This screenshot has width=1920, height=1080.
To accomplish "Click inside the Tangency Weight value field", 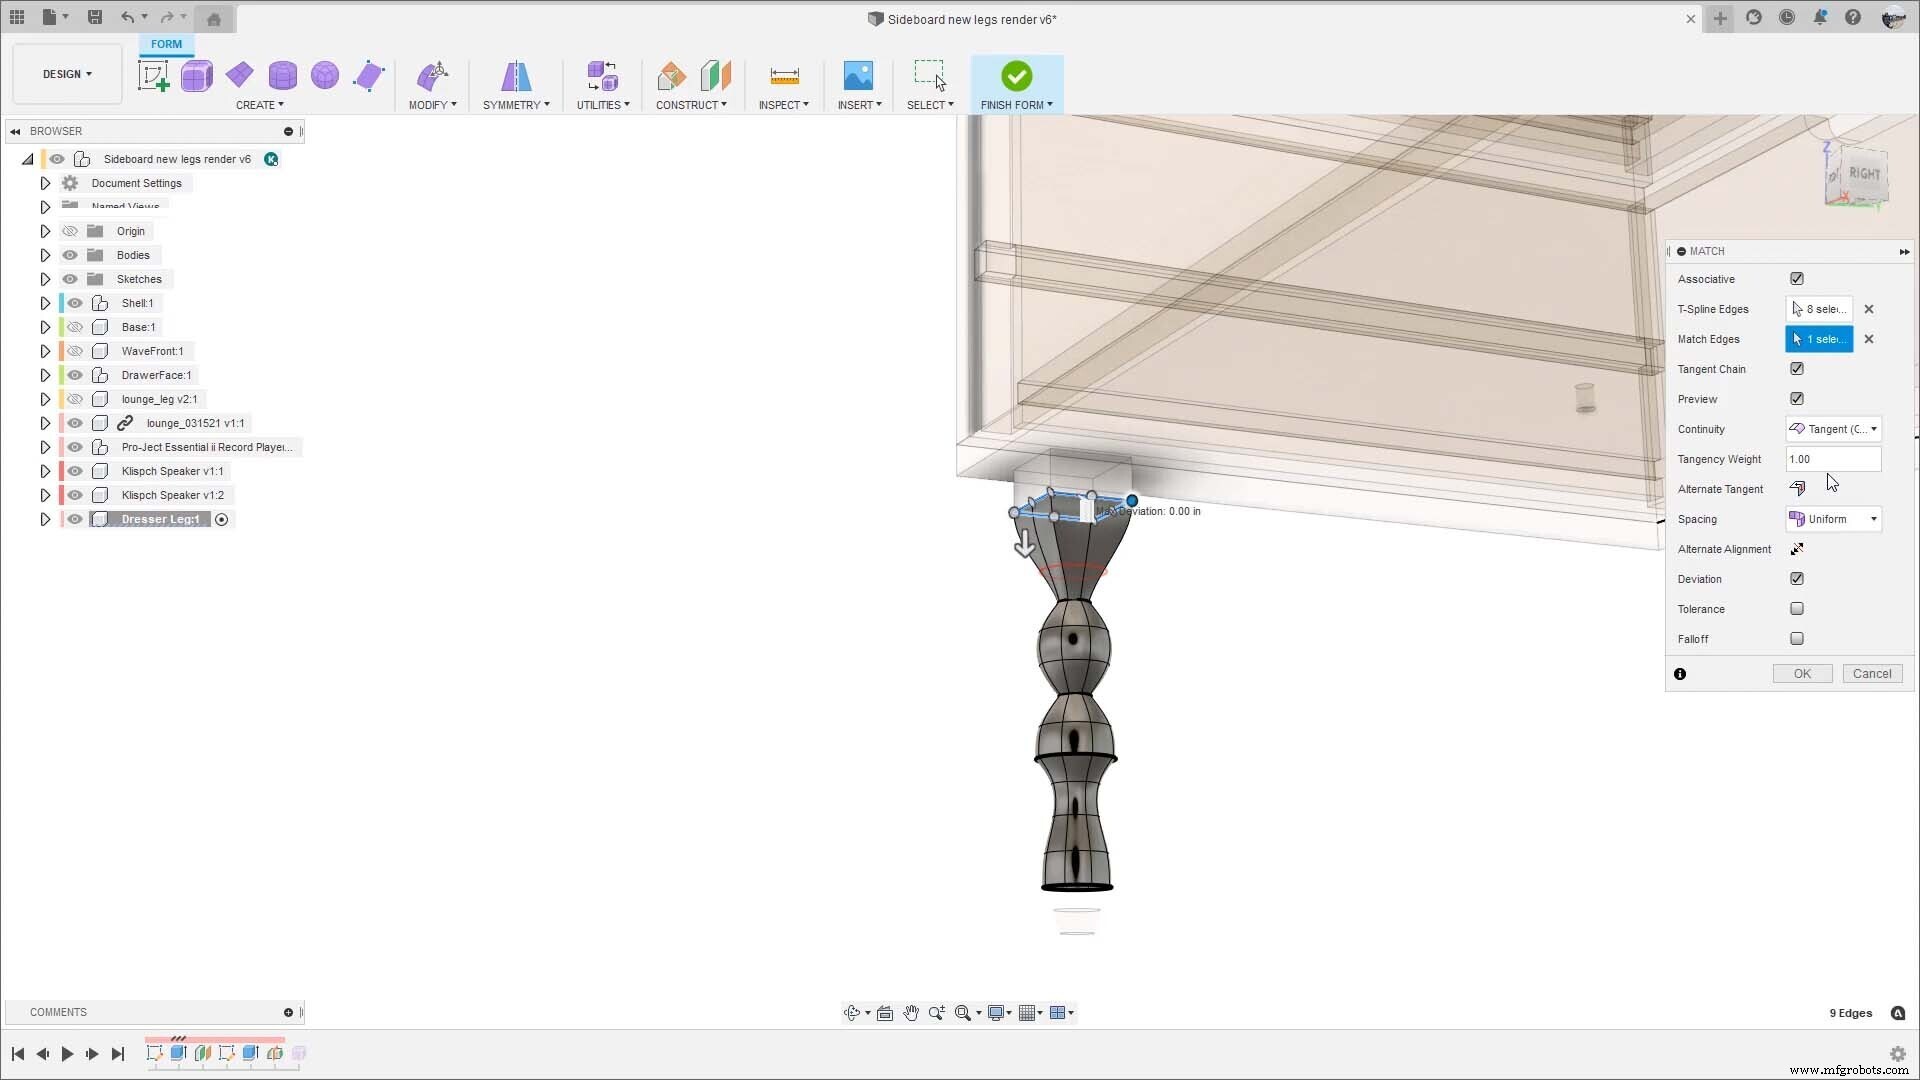I will click(x=1833, y=459).
